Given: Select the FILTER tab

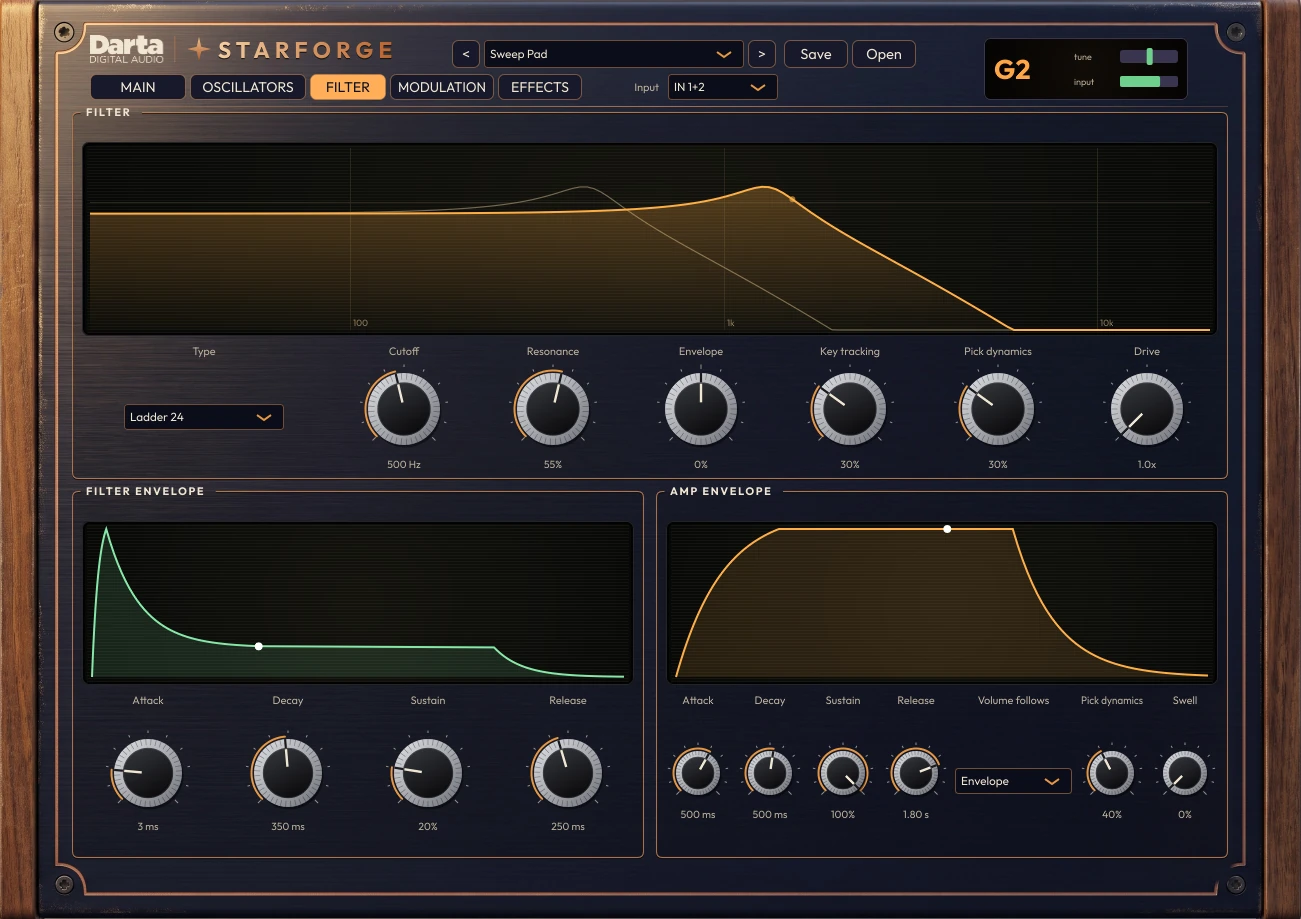Looking at the screenshot, I should 348,87.
